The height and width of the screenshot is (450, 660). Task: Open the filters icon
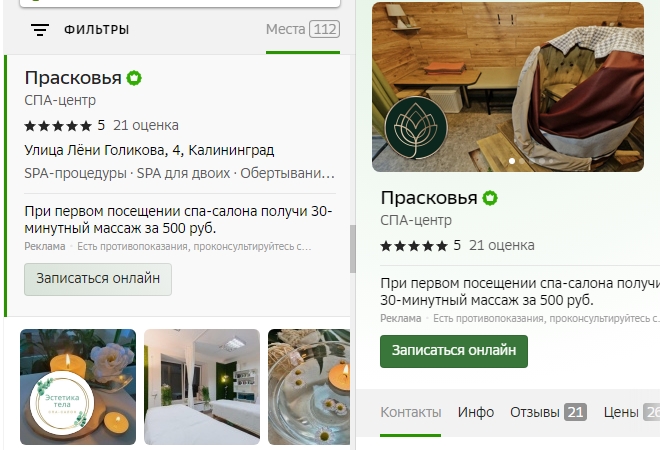40,30
